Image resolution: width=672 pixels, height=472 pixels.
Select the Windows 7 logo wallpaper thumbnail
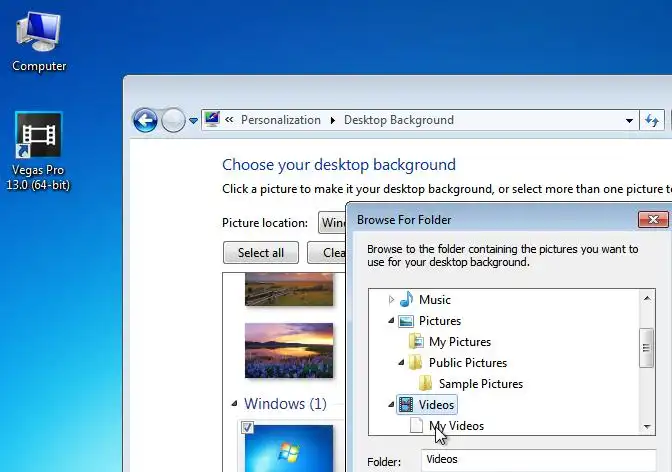tap(289, 448)
